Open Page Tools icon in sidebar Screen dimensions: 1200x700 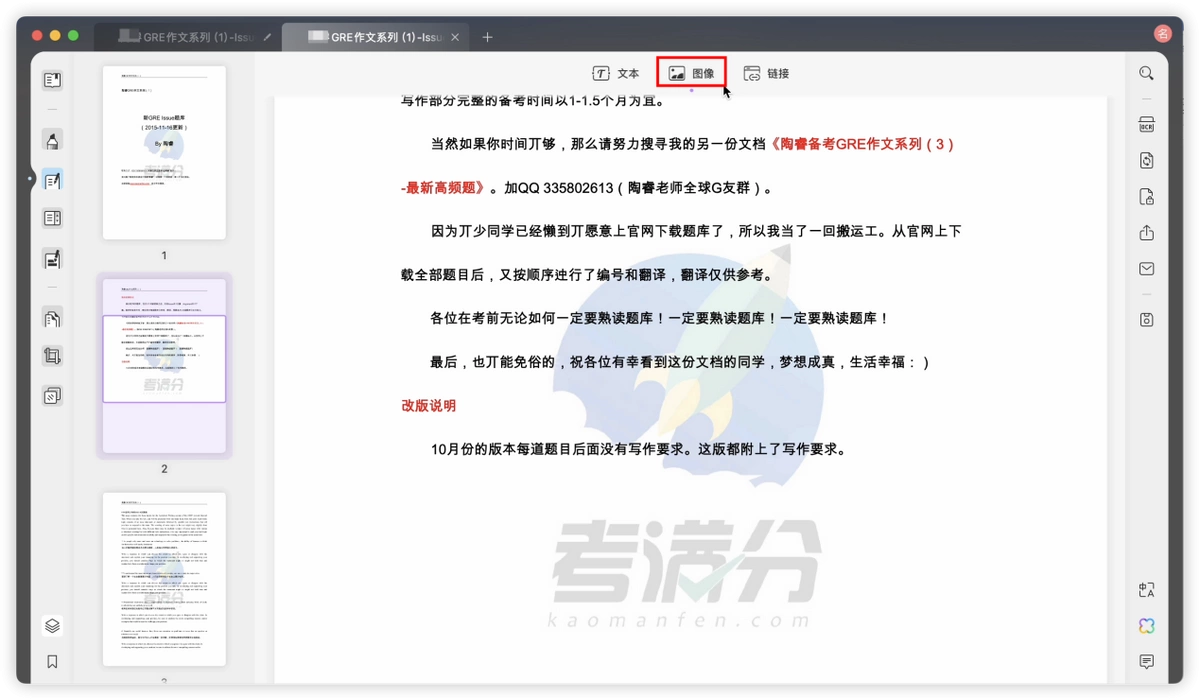click(52, 318)
